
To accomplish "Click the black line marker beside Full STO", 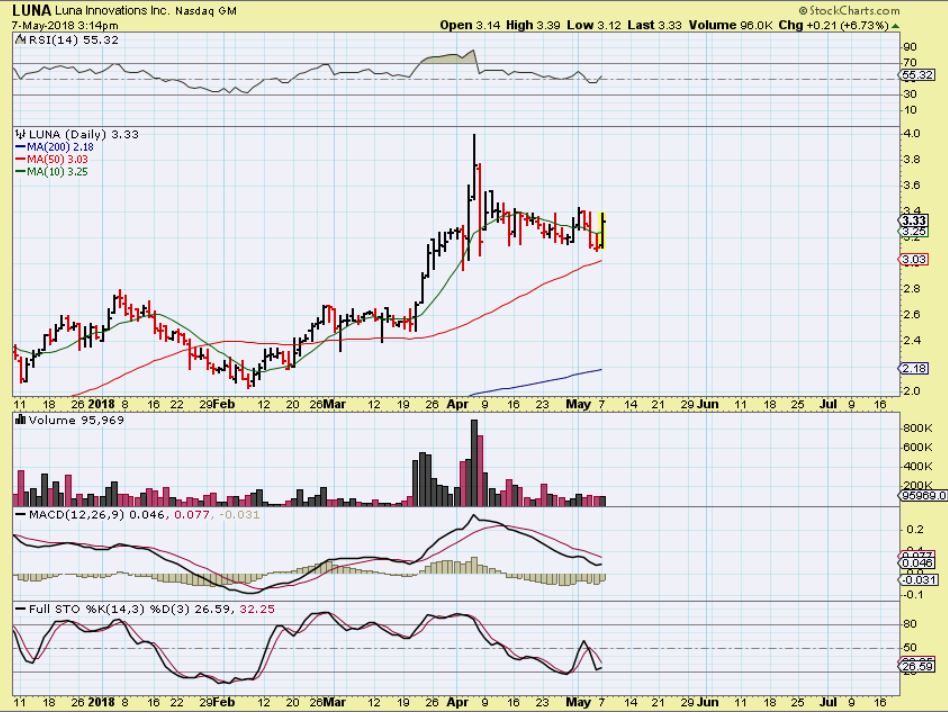I will pos(19,609).
